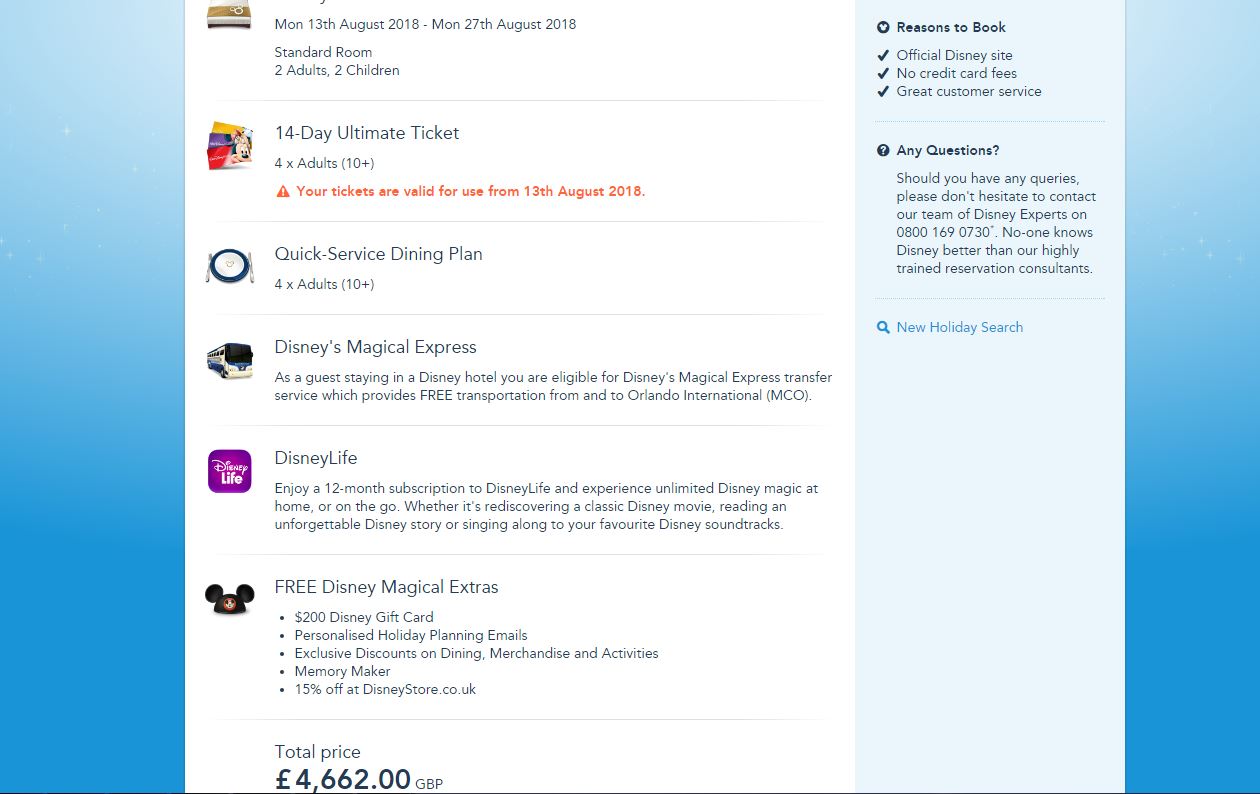Screen dimensions: 1260x794
Task: Click the Mickey ears hat icon
Action: (230, 599)
